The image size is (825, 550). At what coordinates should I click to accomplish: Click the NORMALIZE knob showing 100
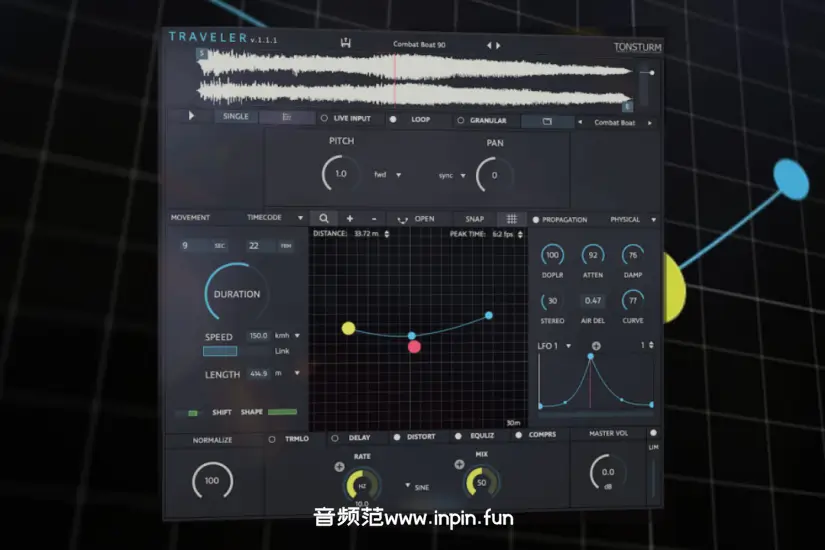[x=212, y=480]
